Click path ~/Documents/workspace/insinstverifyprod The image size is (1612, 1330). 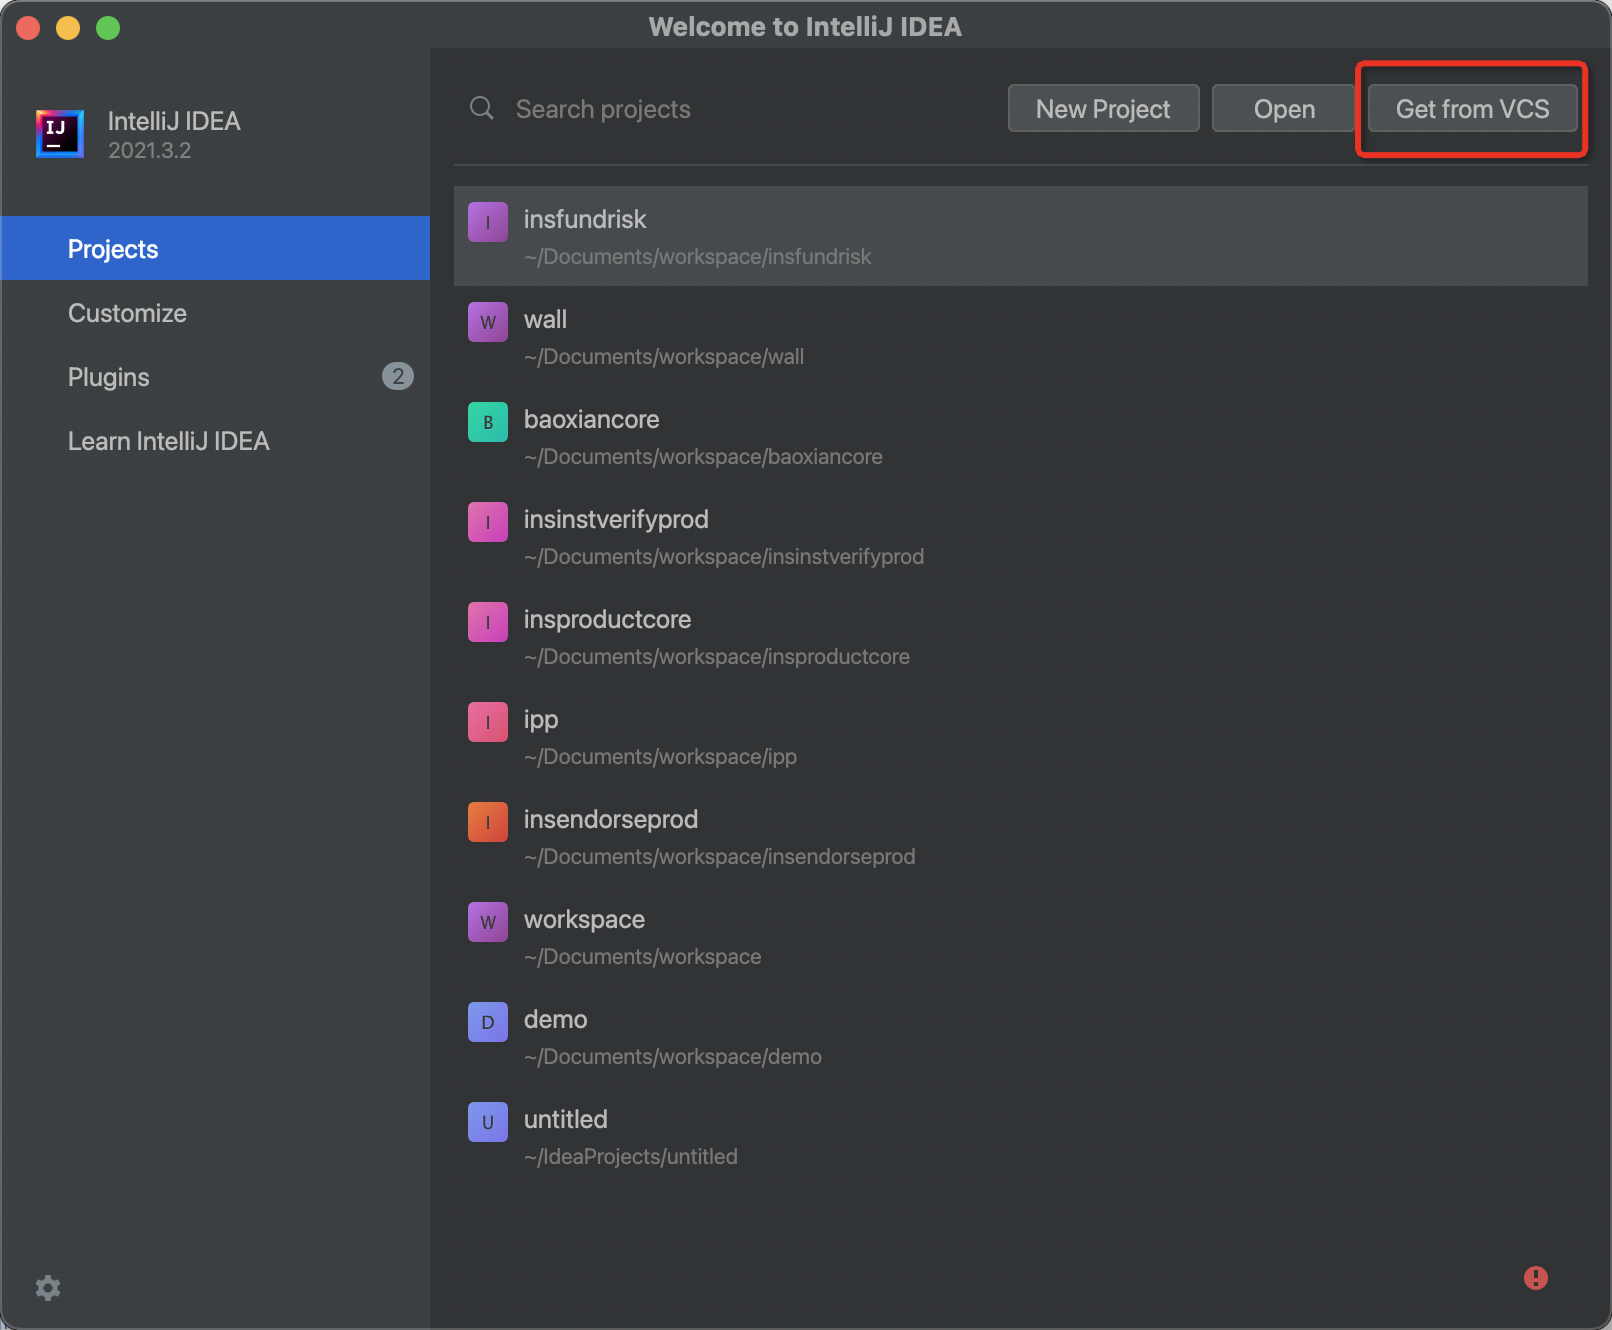tap(724, 557)
